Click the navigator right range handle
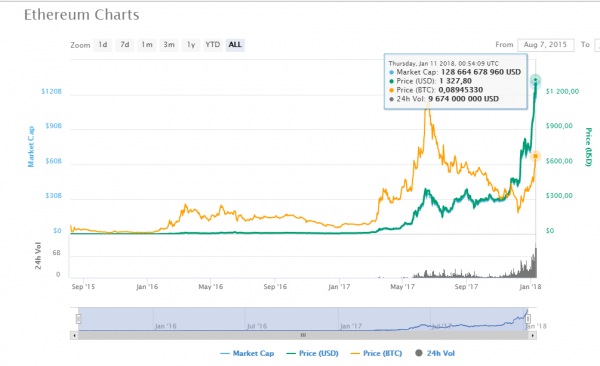This screenshot has height=366, width=600. [x=528, y=319]
